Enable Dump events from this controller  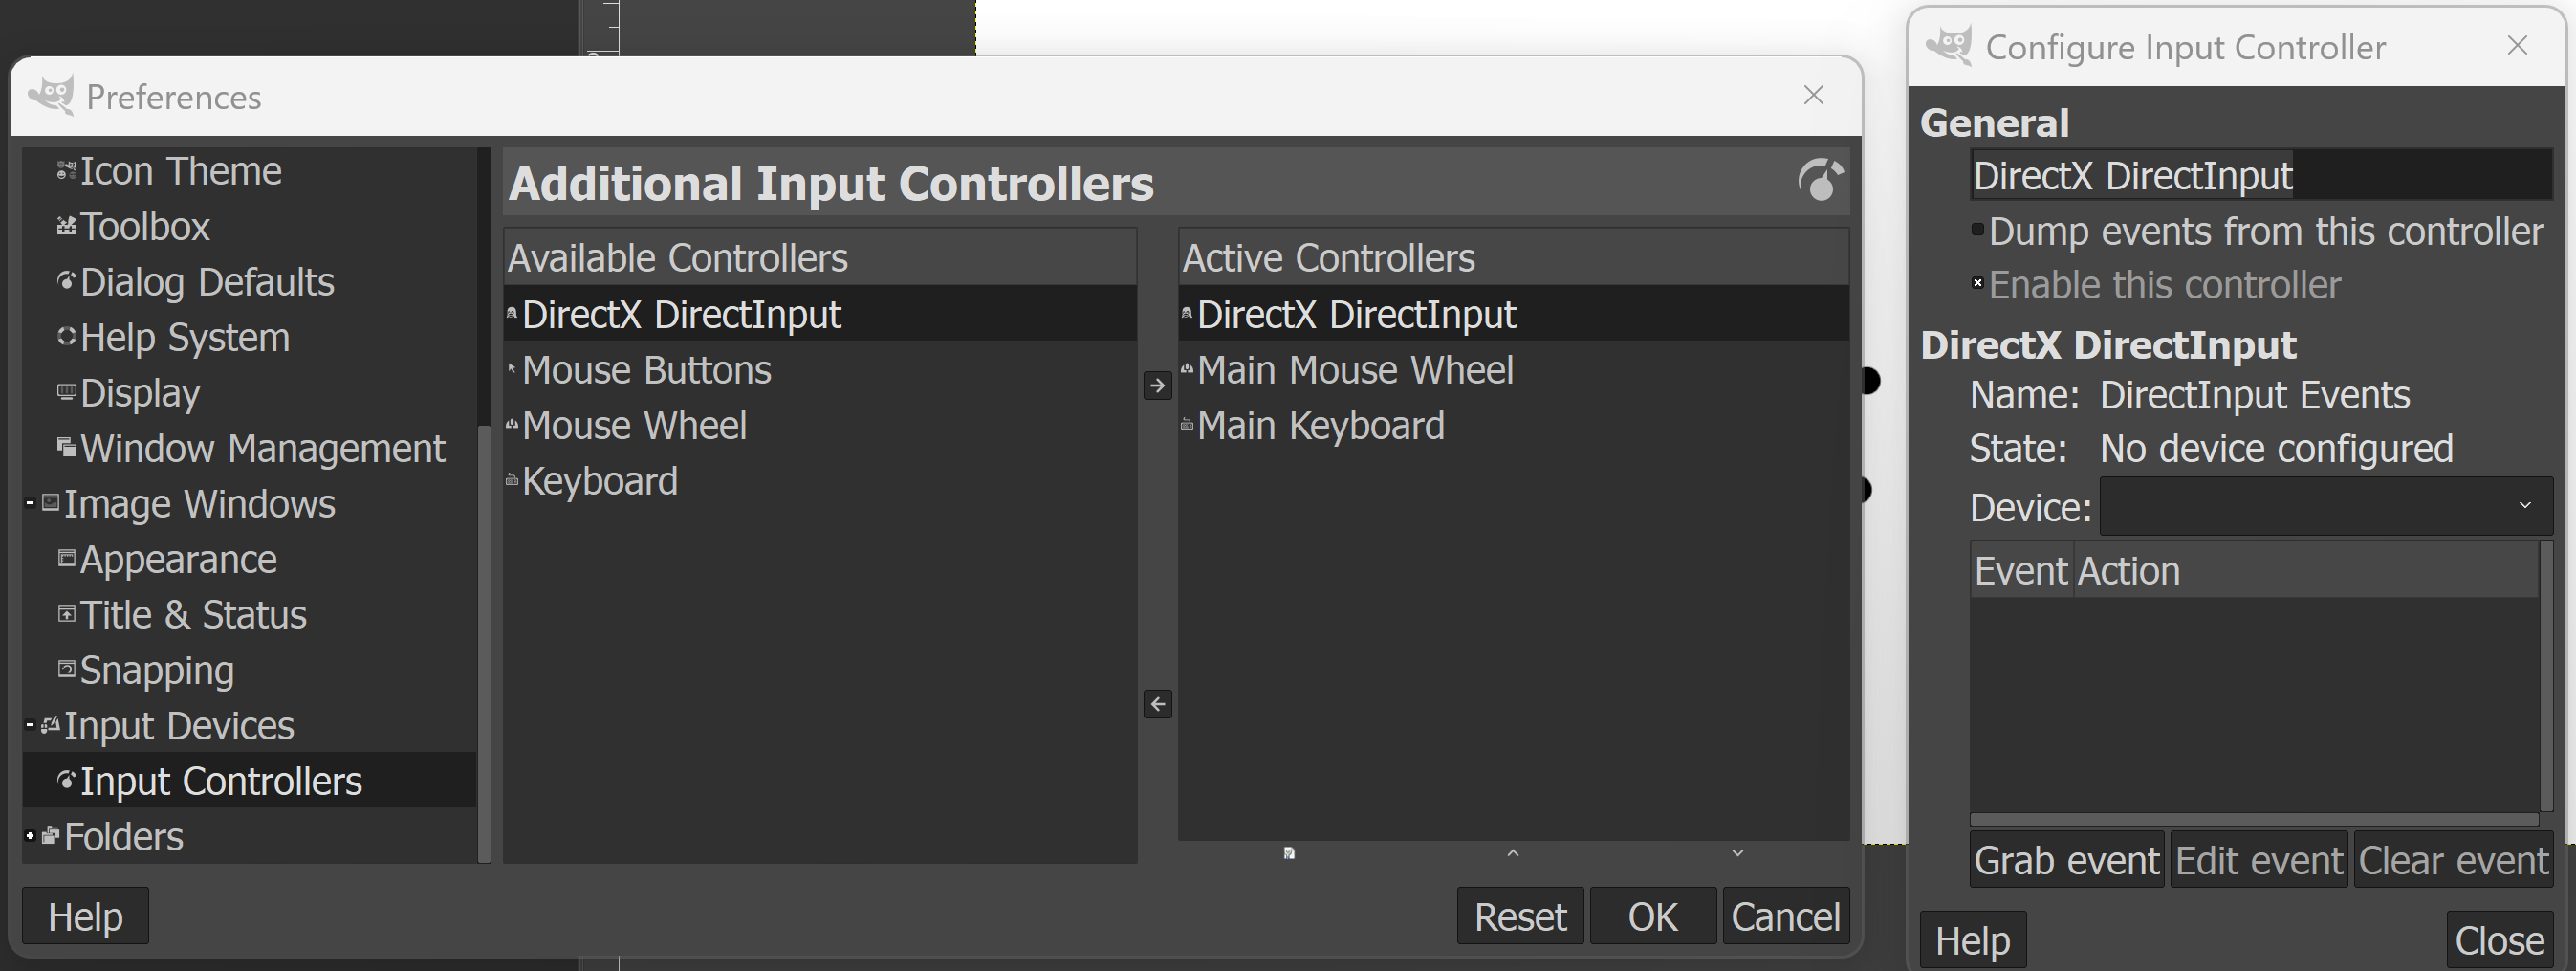(1977, 230)
